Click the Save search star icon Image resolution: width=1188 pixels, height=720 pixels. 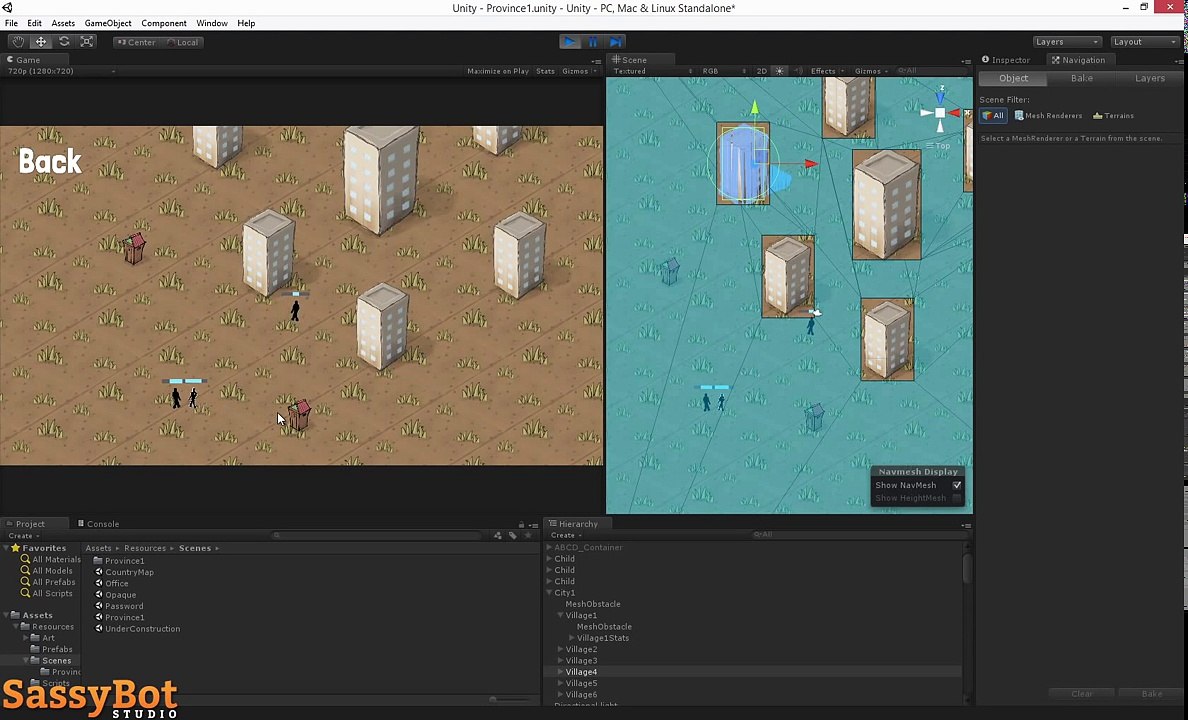tap(528, 536)
